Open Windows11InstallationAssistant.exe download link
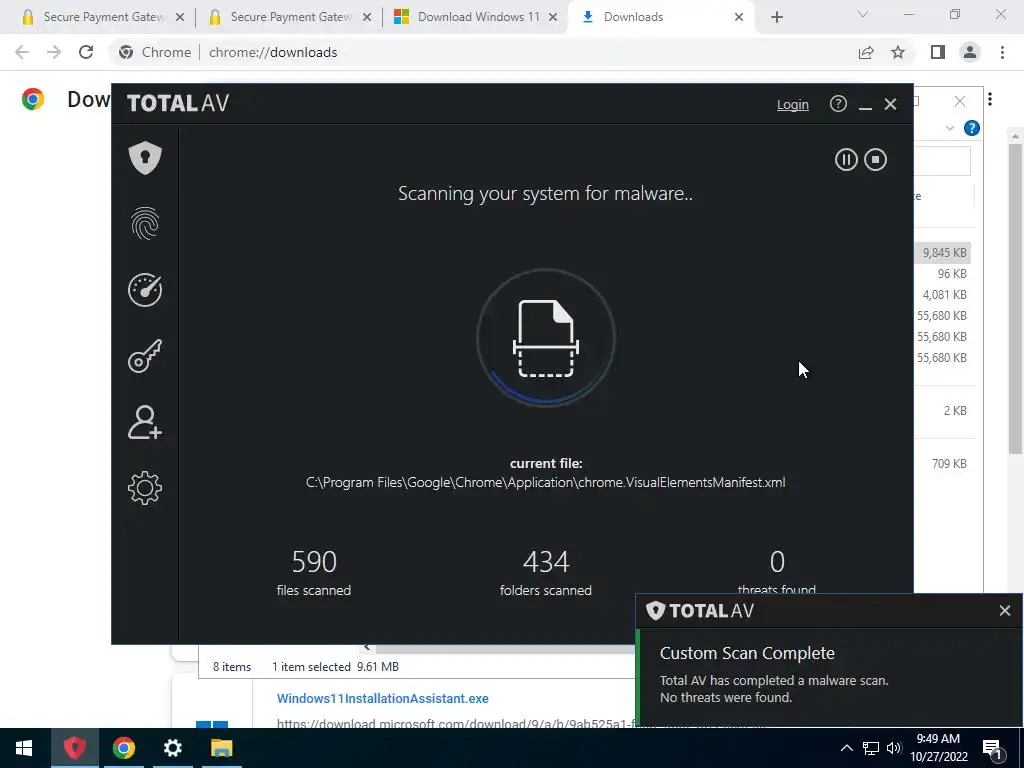Screen dimensions: 1024x768 point(383,698)
